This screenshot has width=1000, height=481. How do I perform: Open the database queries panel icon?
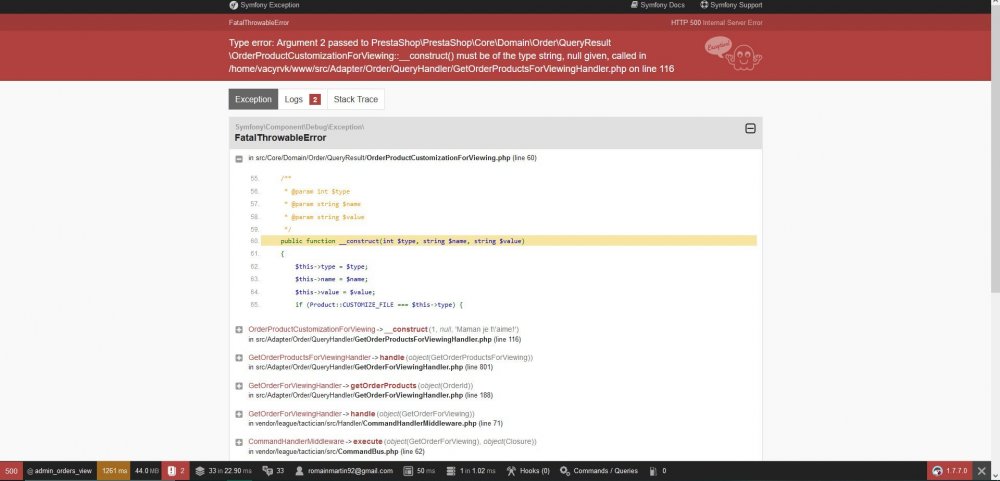[451, 471]
